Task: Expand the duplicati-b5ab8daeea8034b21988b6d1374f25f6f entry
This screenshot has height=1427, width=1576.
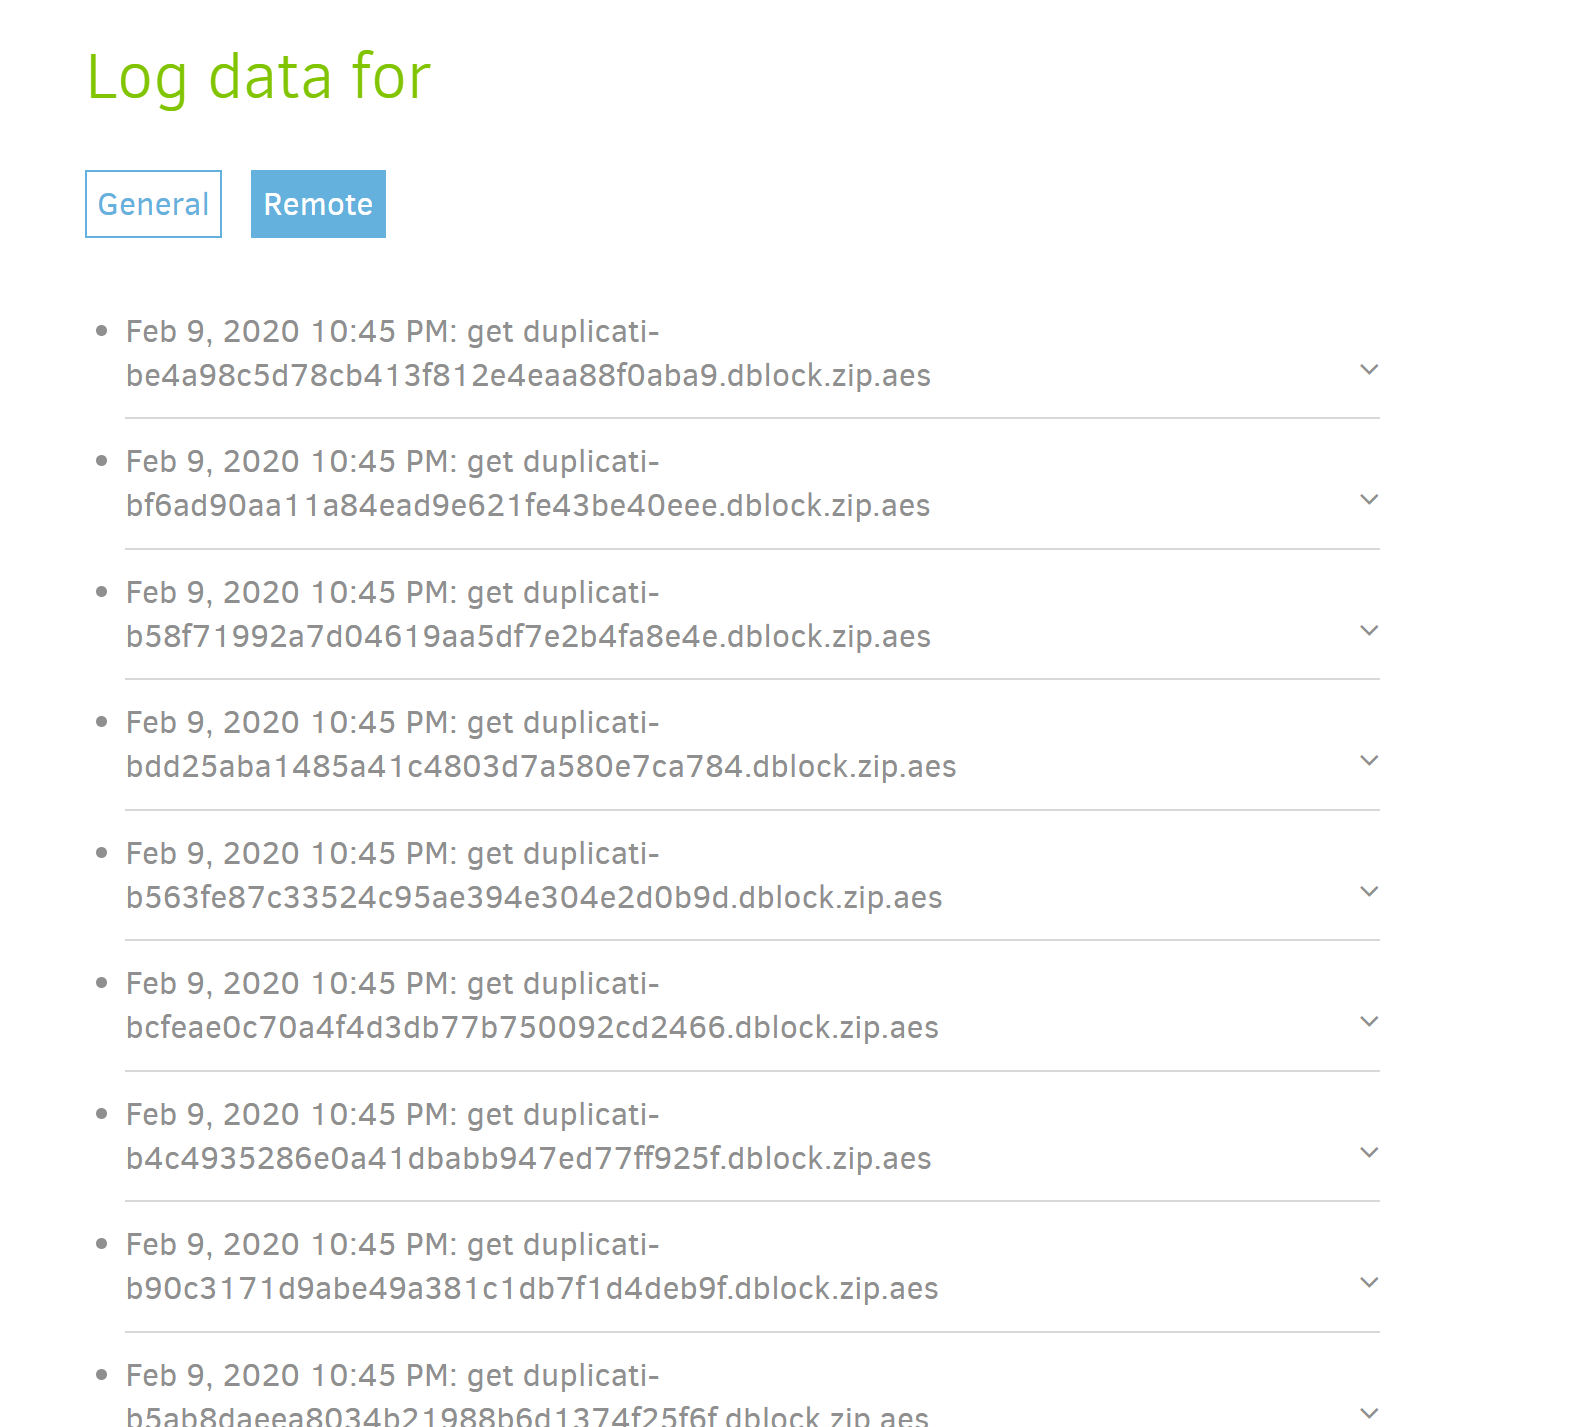Action: point(1369,1414)
